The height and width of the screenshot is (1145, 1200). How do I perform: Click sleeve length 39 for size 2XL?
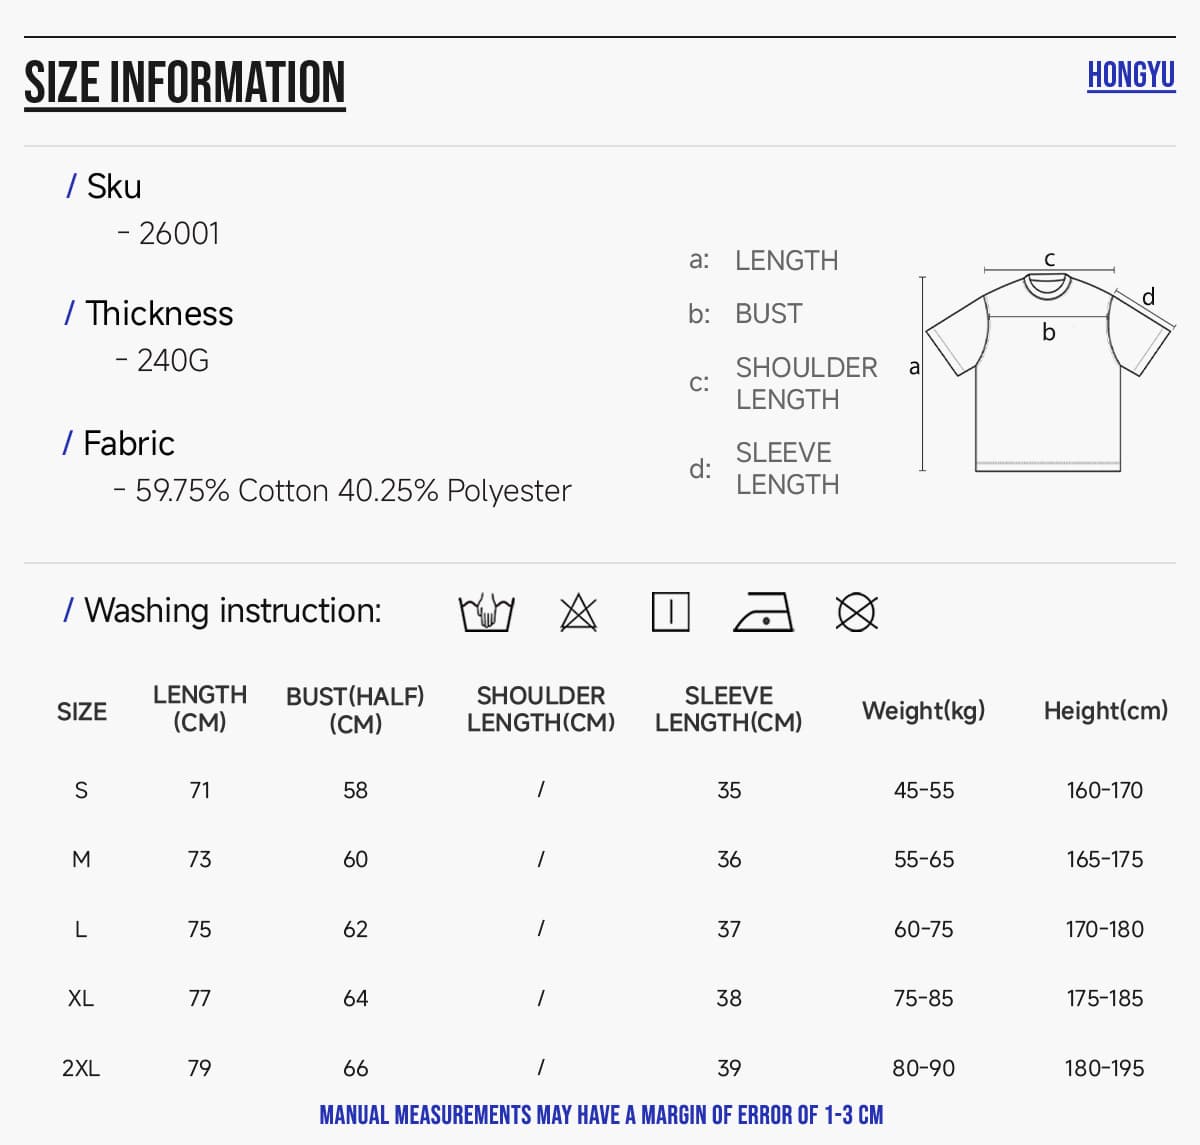point(729,1068)
